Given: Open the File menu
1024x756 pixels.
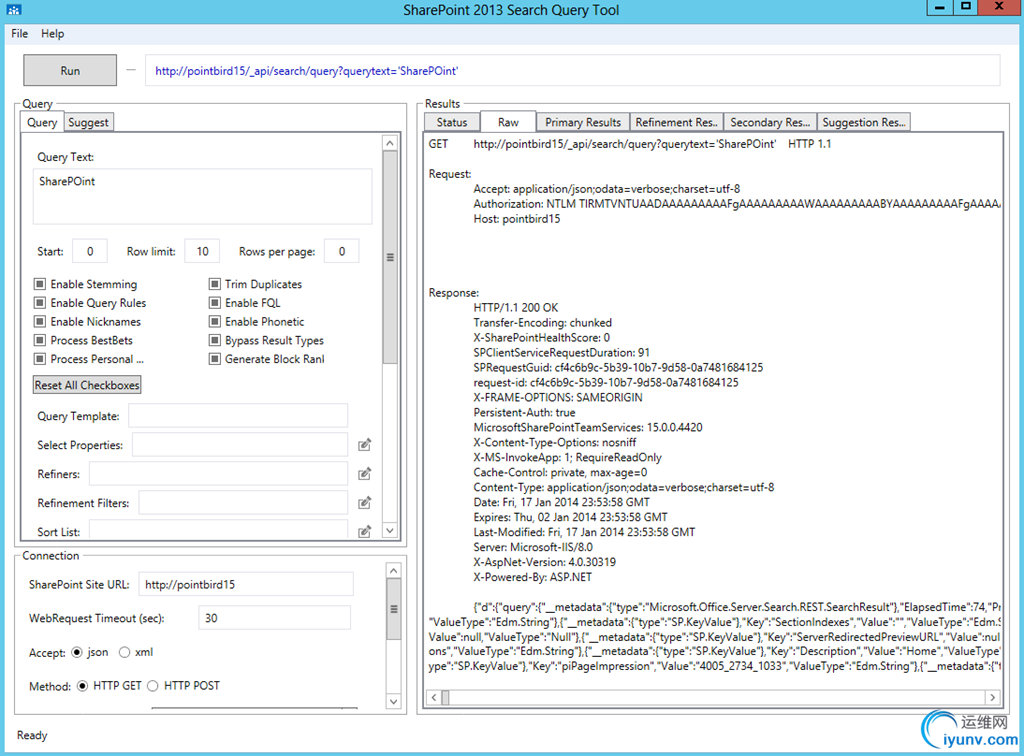Looking at the screenshot, I should coord(20,33).
